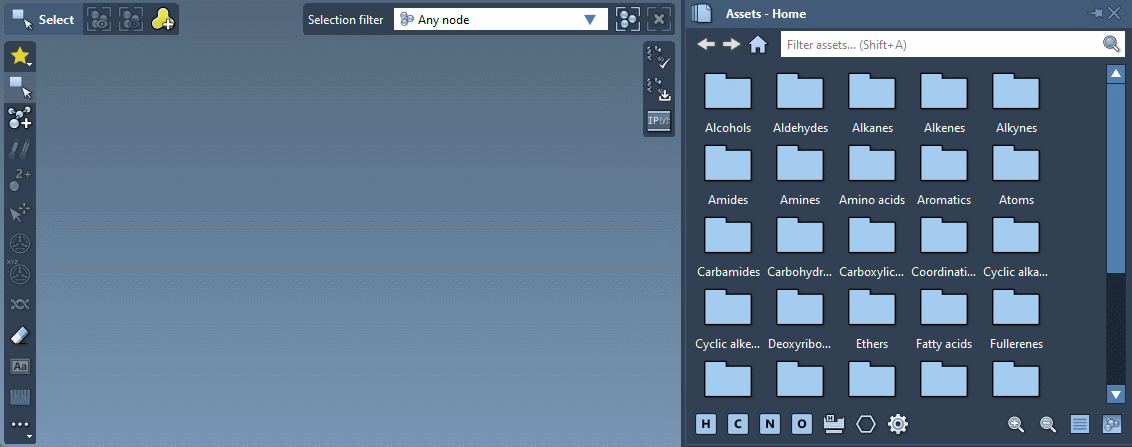Expand the yellow star favorites menu
1132x447 pixels.
[x=20, y=57]
